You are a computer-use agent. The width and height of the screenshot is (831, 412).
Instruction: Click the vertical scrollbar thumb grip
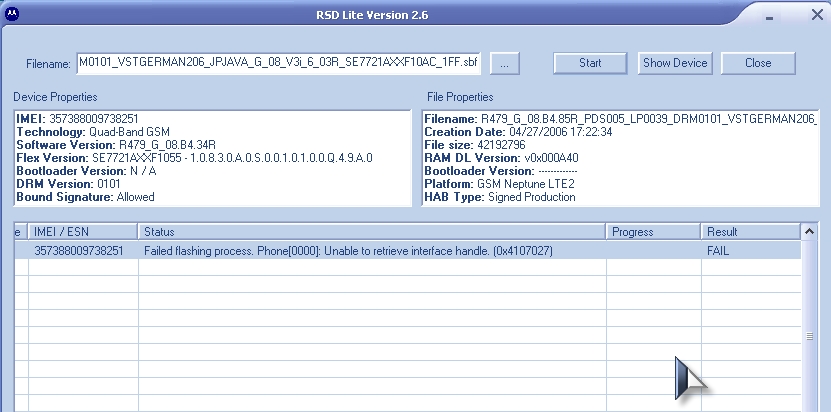809,336
